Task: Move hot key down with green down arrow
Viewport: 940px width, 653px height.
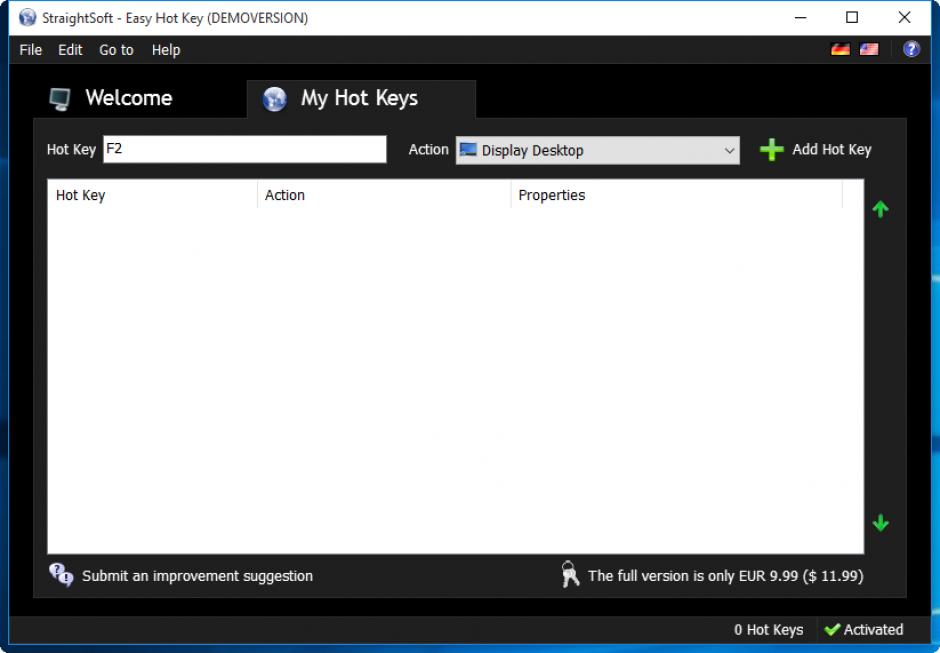Action: tap(880, 523)
